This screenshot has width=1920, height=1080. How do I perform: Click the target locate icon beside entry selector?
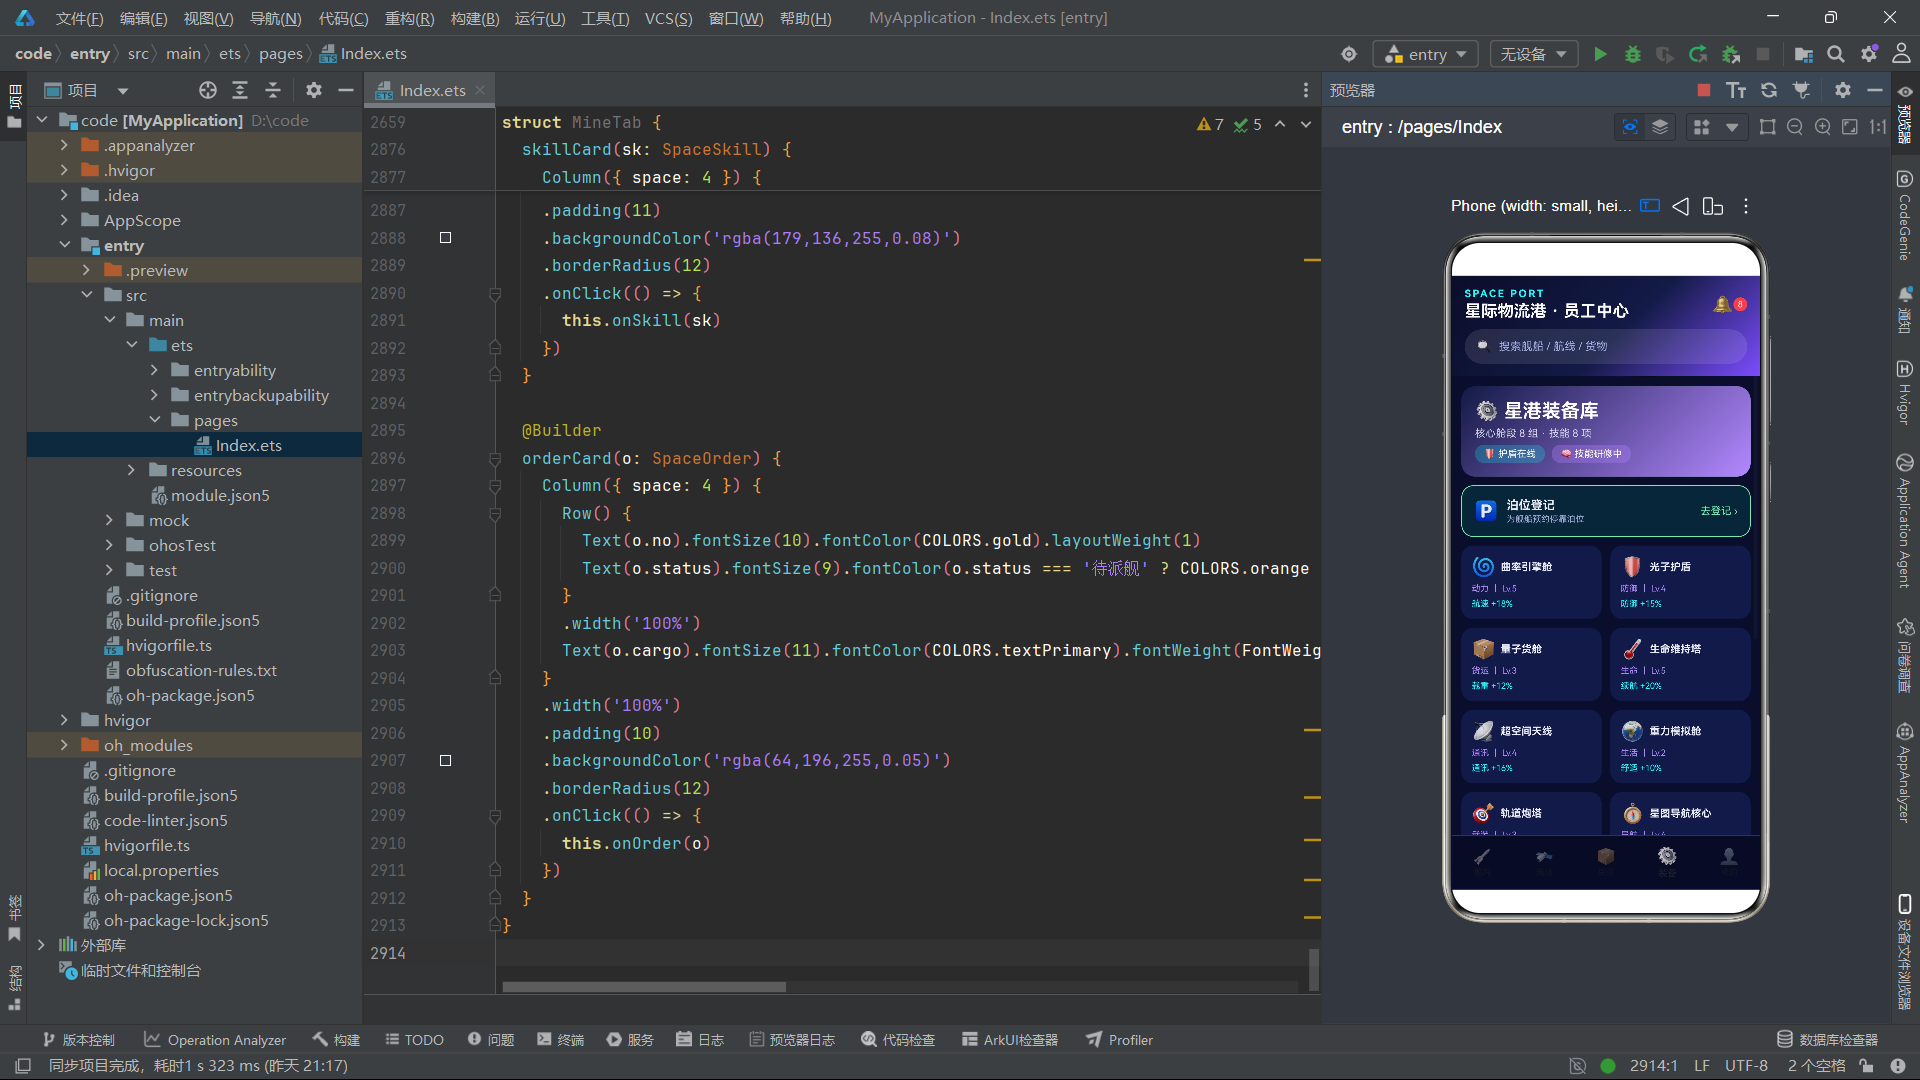[x=1349, y=54]
